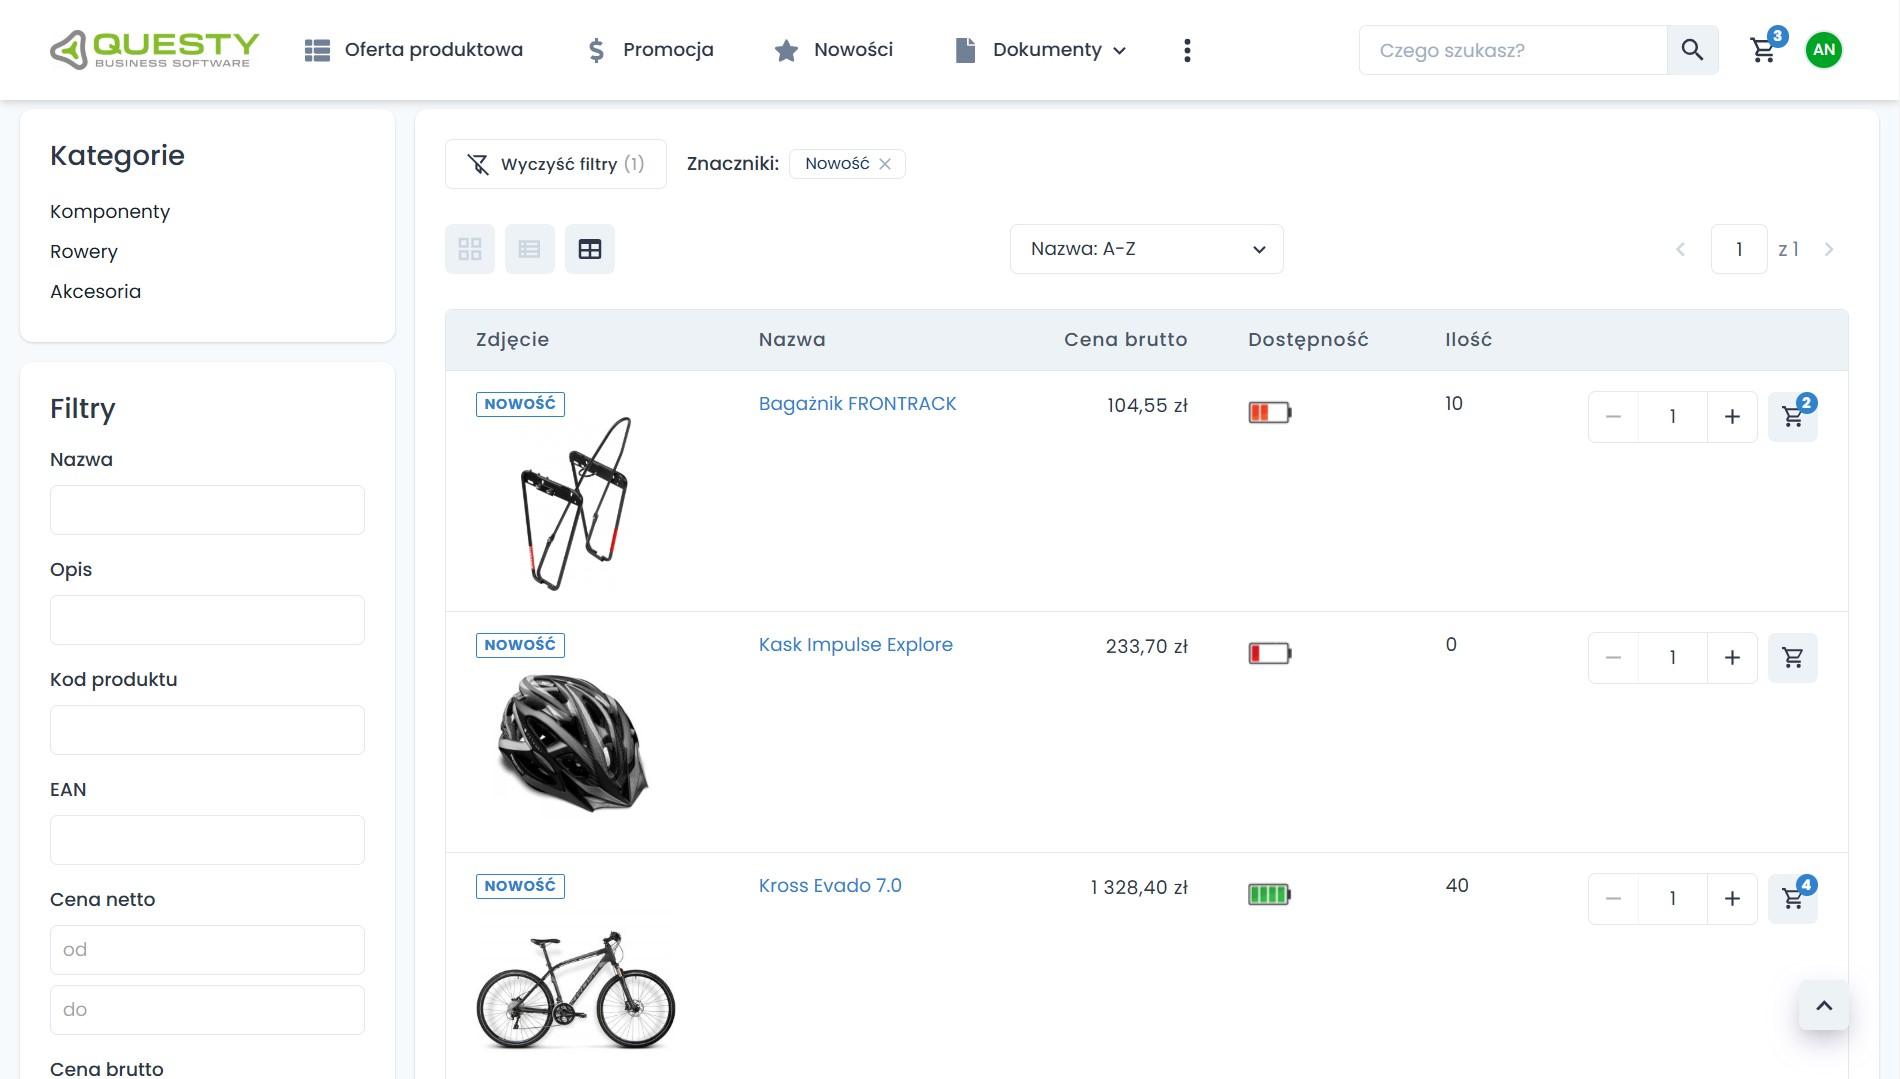1900x1079 pixels.
Task: Click the magnifier search button
Action: [x=1692, y=50]
